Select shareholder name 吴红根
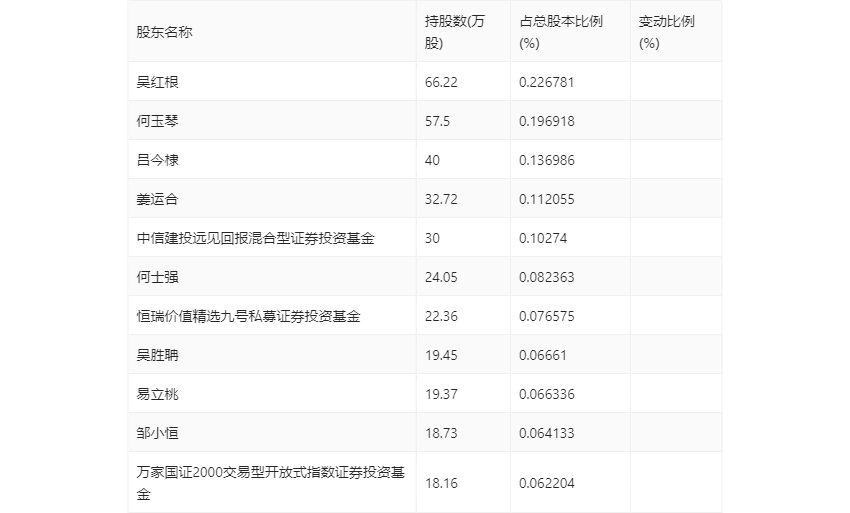The height and width of the screenshot is (513, 850). (x=157, y=82)
